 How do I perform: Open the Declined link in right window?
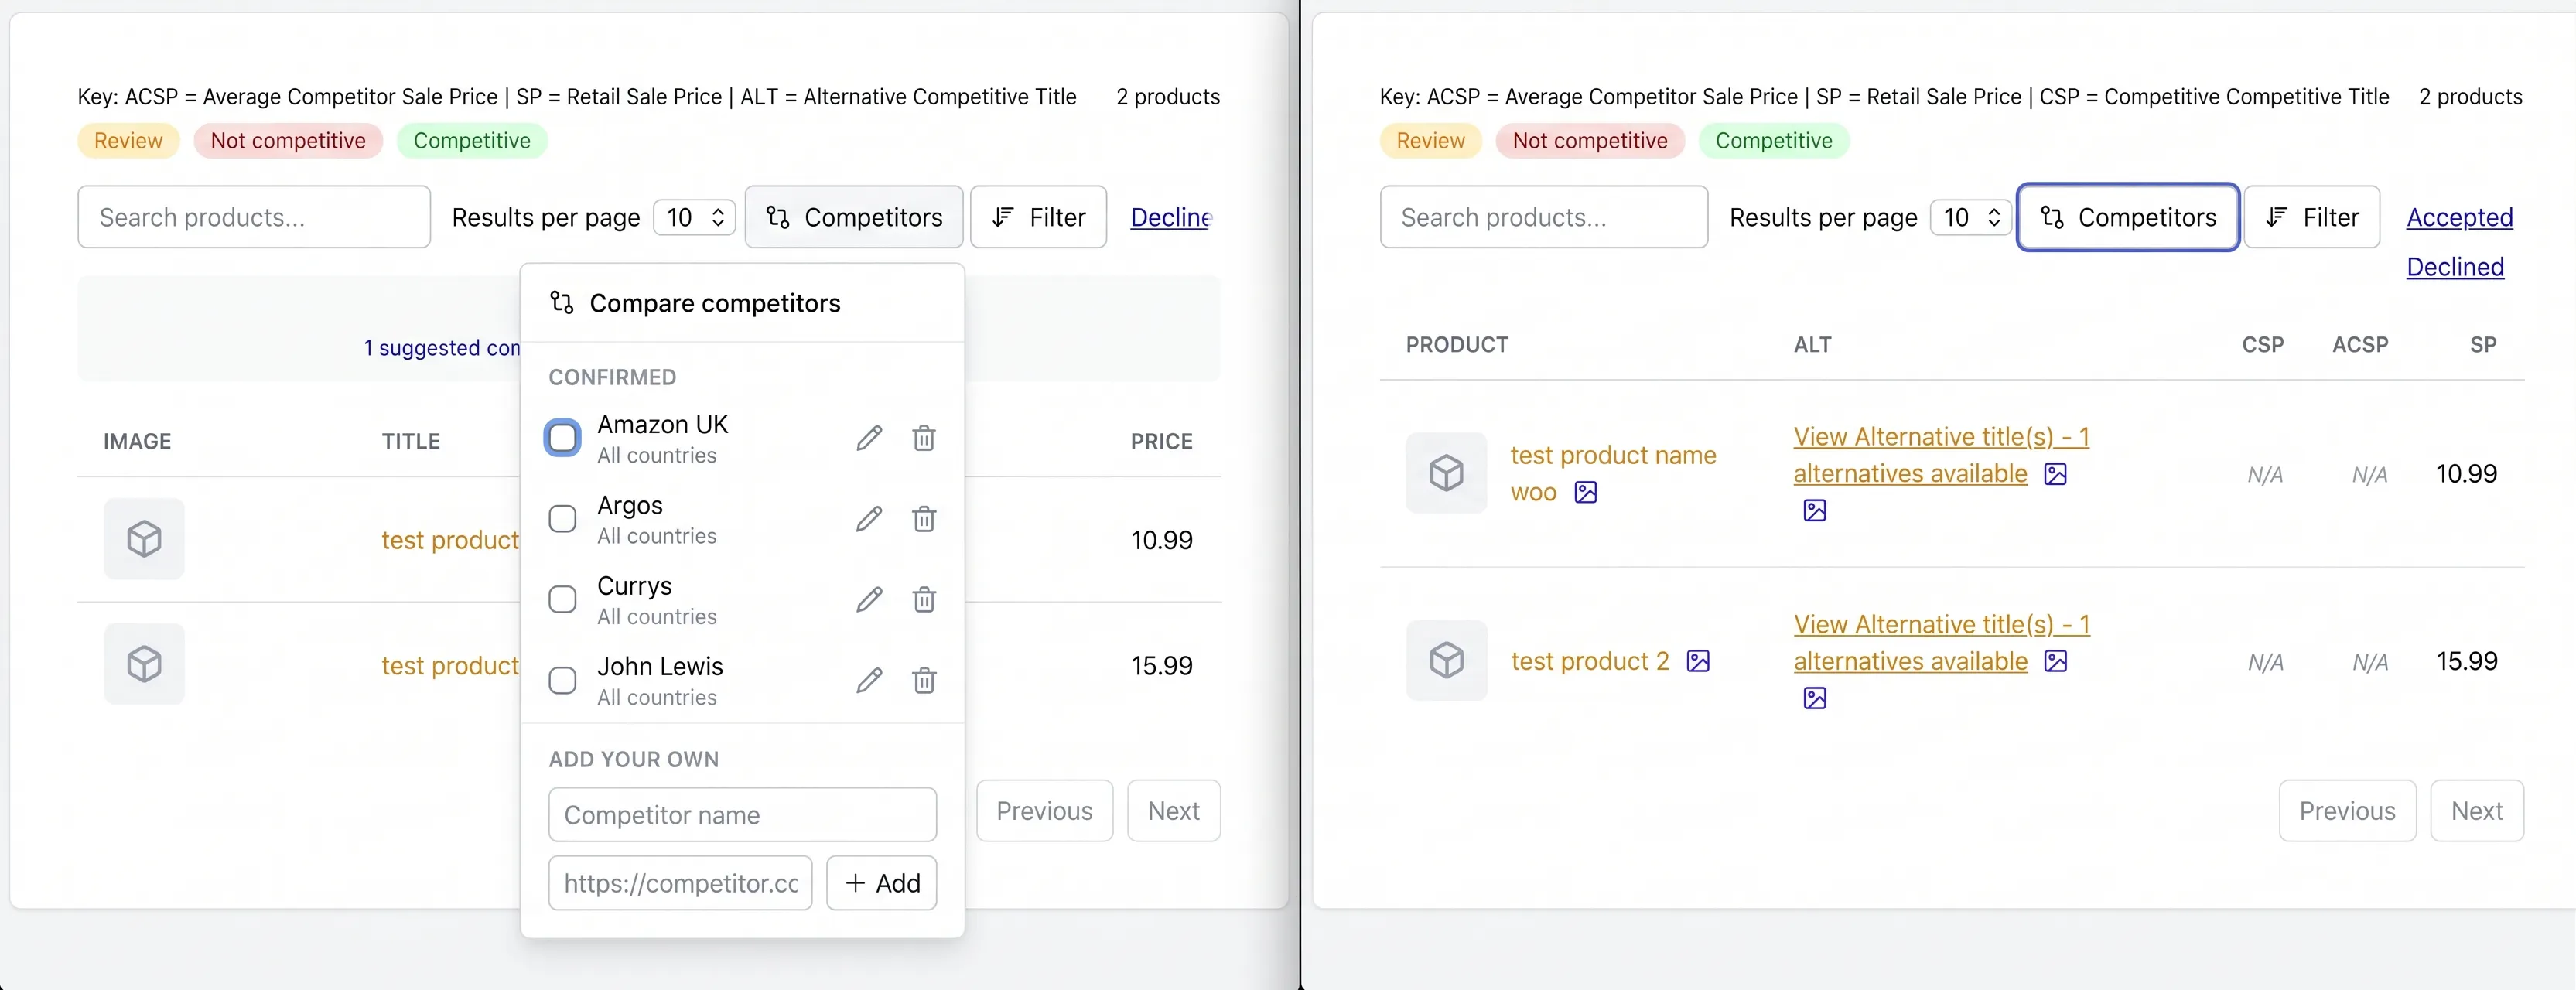coord(2455,267)
